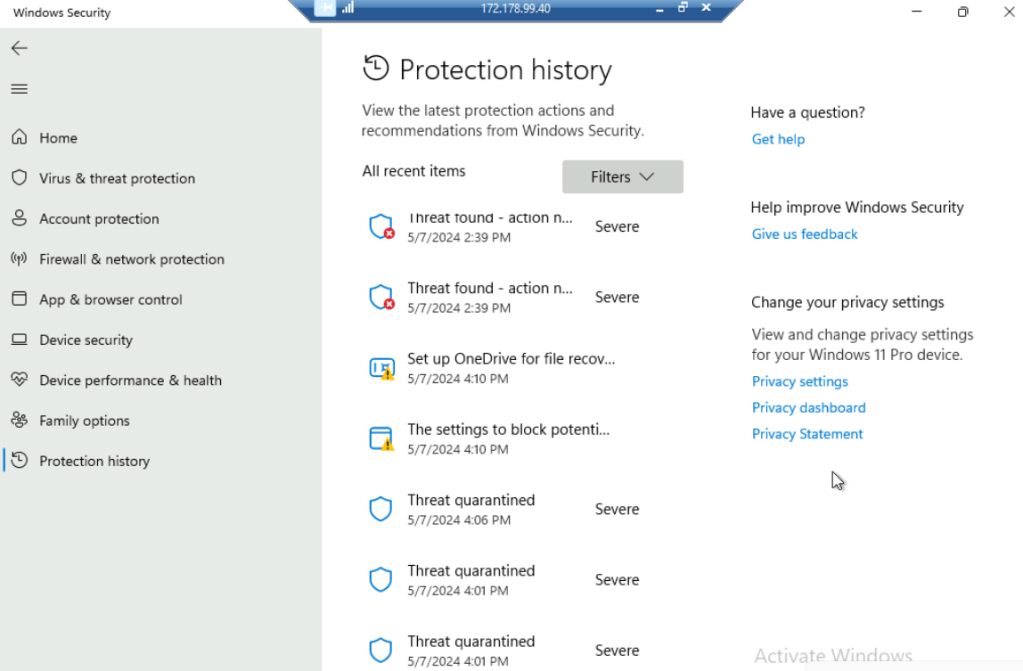Click the App & browser control icon

19,299
